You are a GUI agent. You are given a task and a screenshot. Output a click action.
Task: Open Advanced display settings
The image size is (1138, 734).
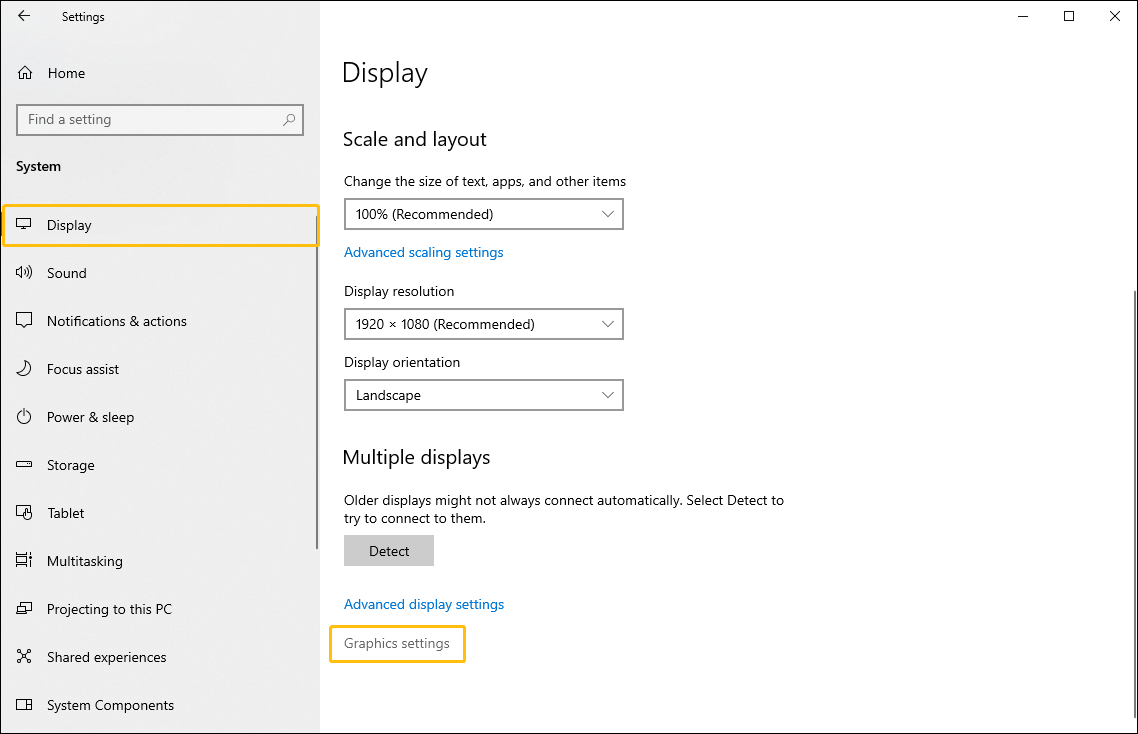click(423, 604)
